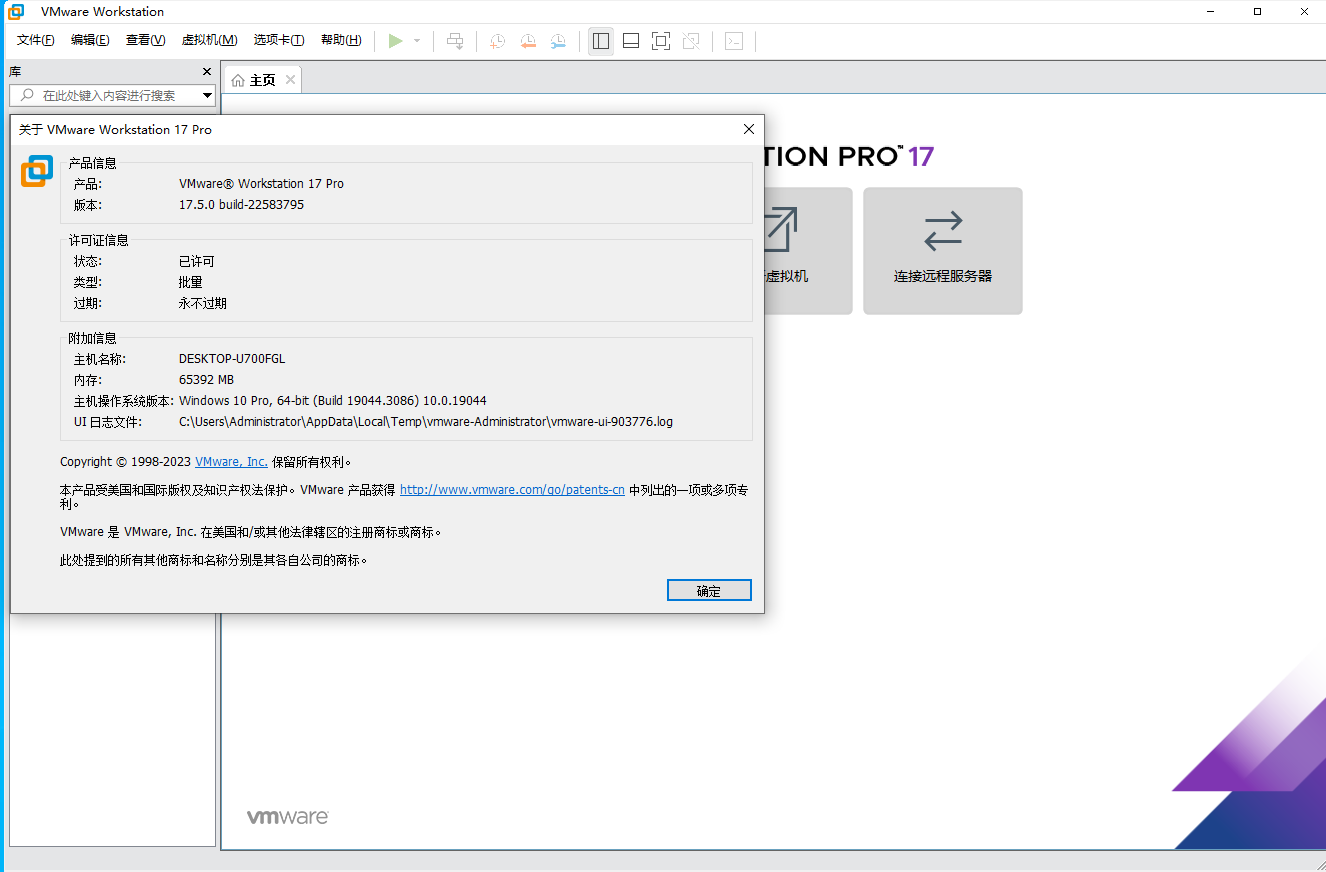Close the About VMware Workstation dialog

point(748,129)
